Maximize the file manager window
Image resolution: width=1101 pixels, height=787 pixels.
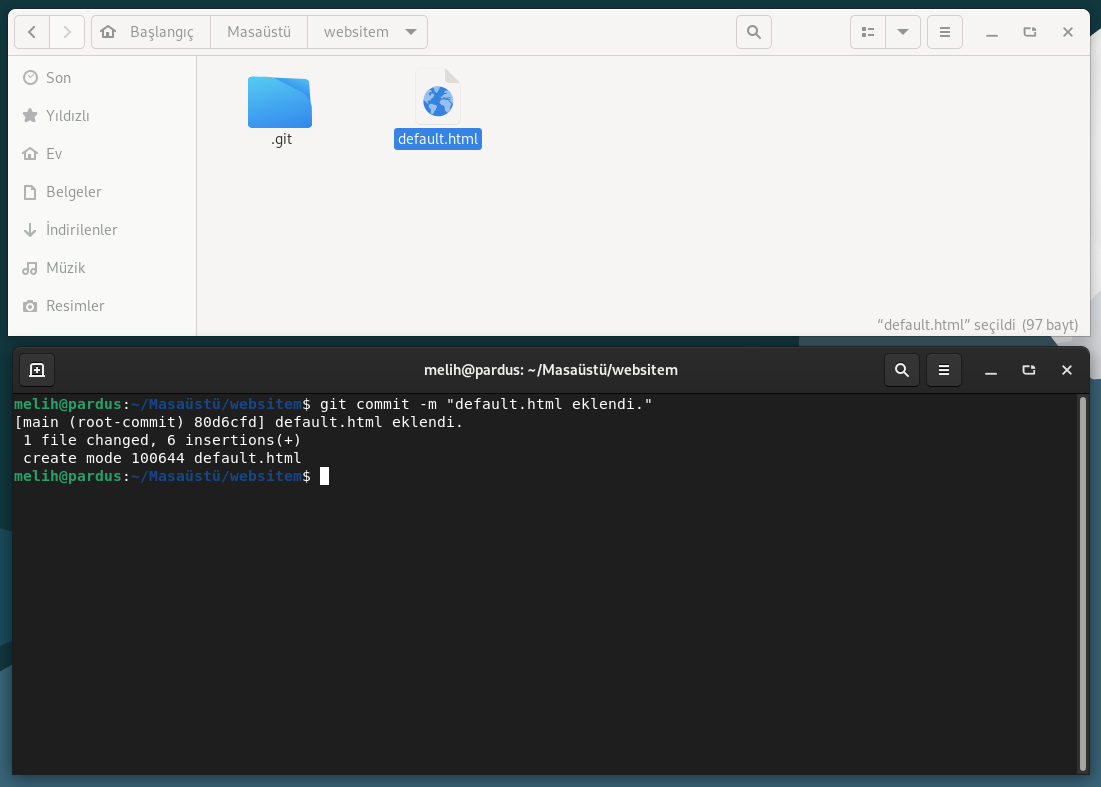pos(1029,32)
